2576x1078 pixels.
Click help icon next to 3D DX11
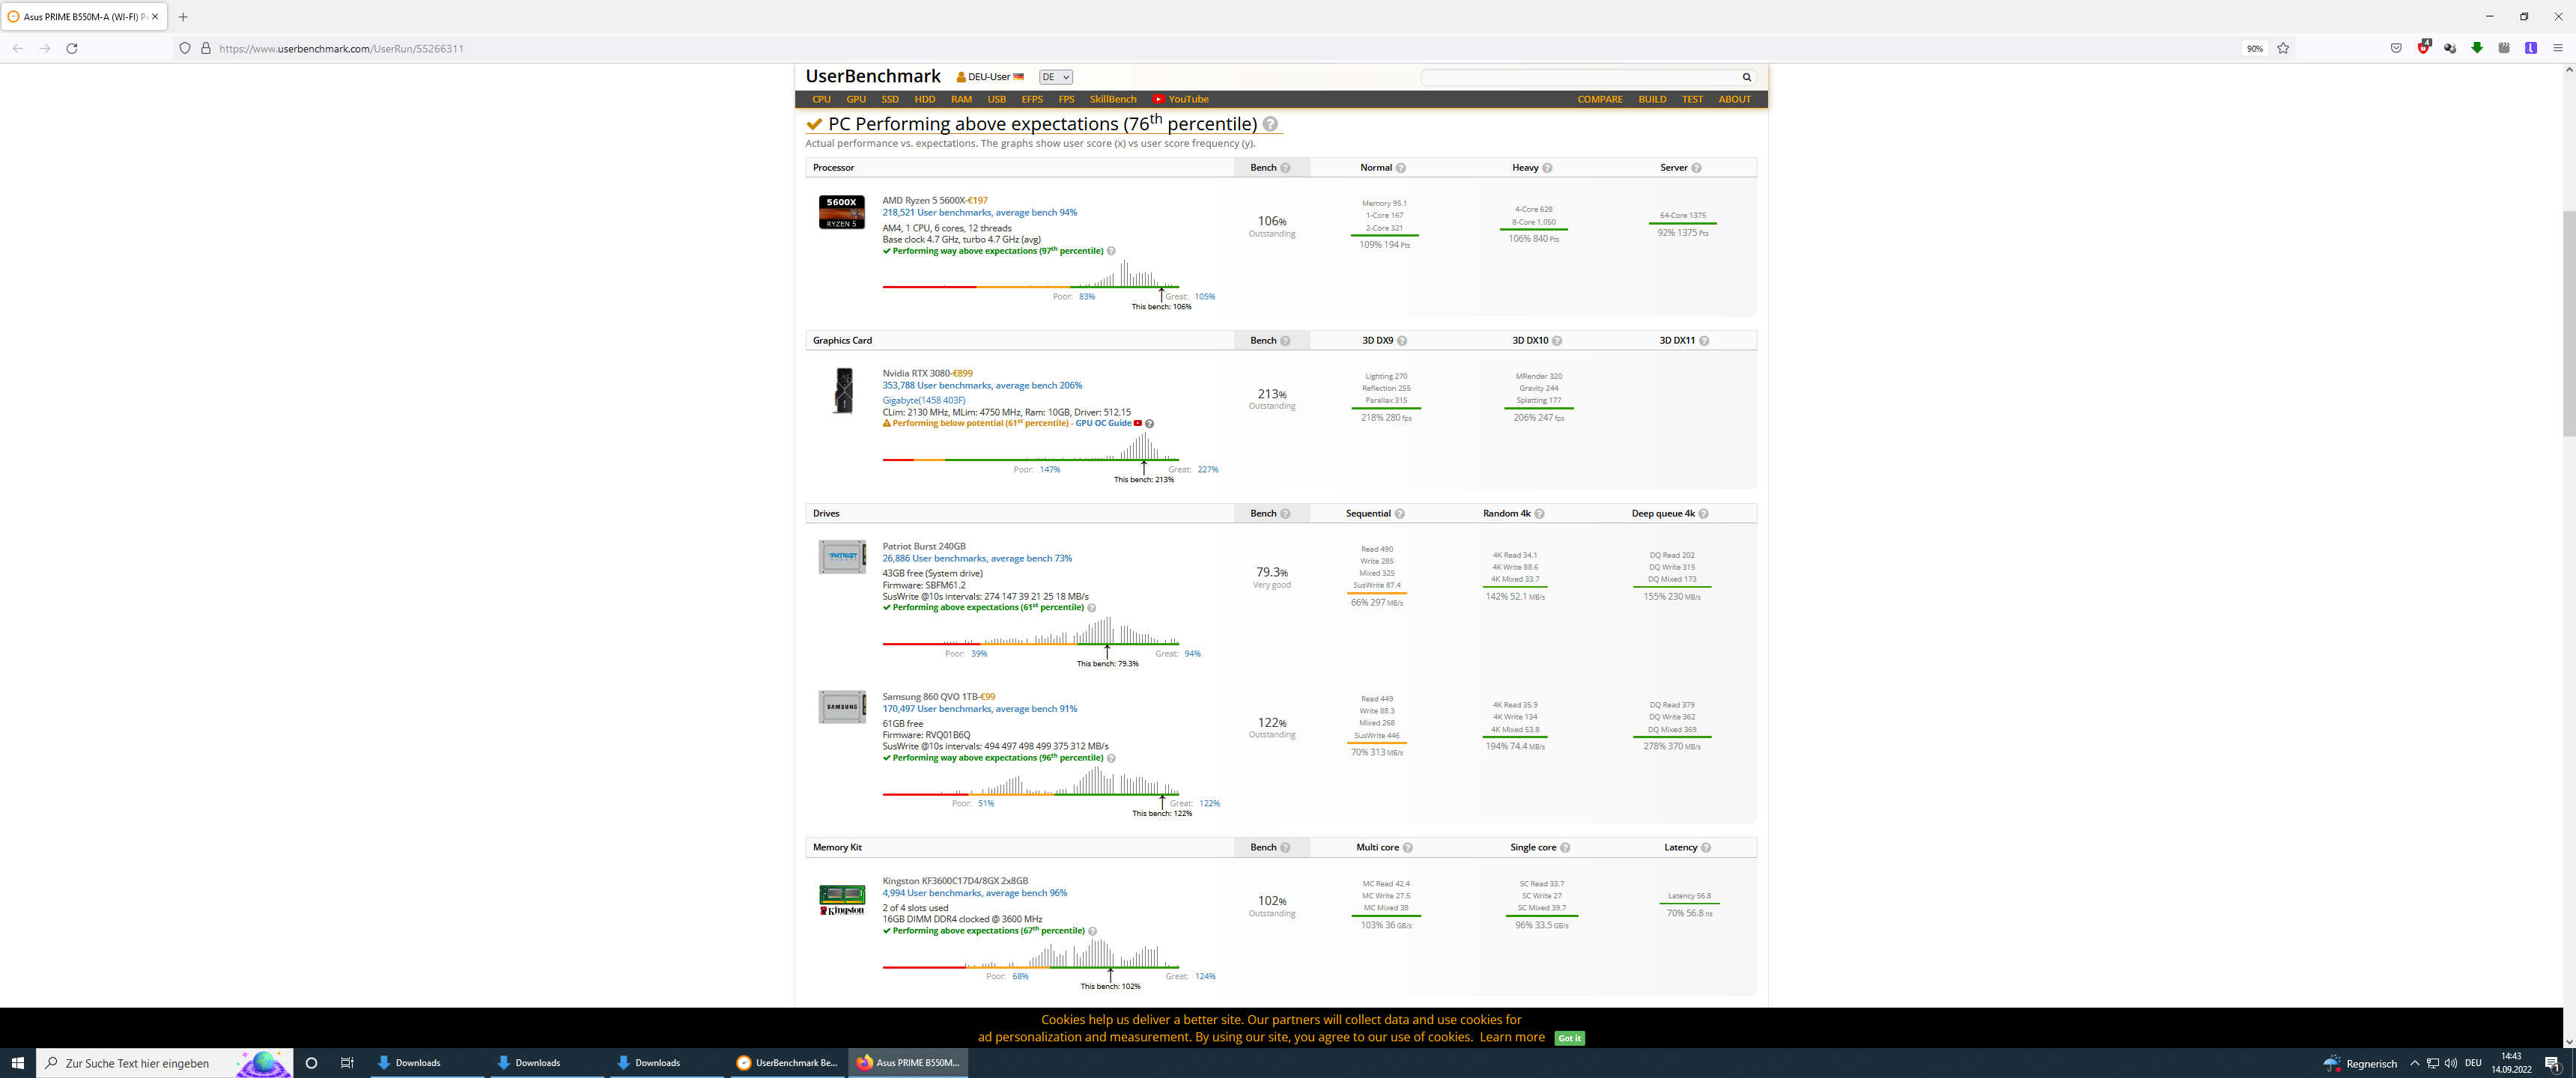click(1704, 341)
